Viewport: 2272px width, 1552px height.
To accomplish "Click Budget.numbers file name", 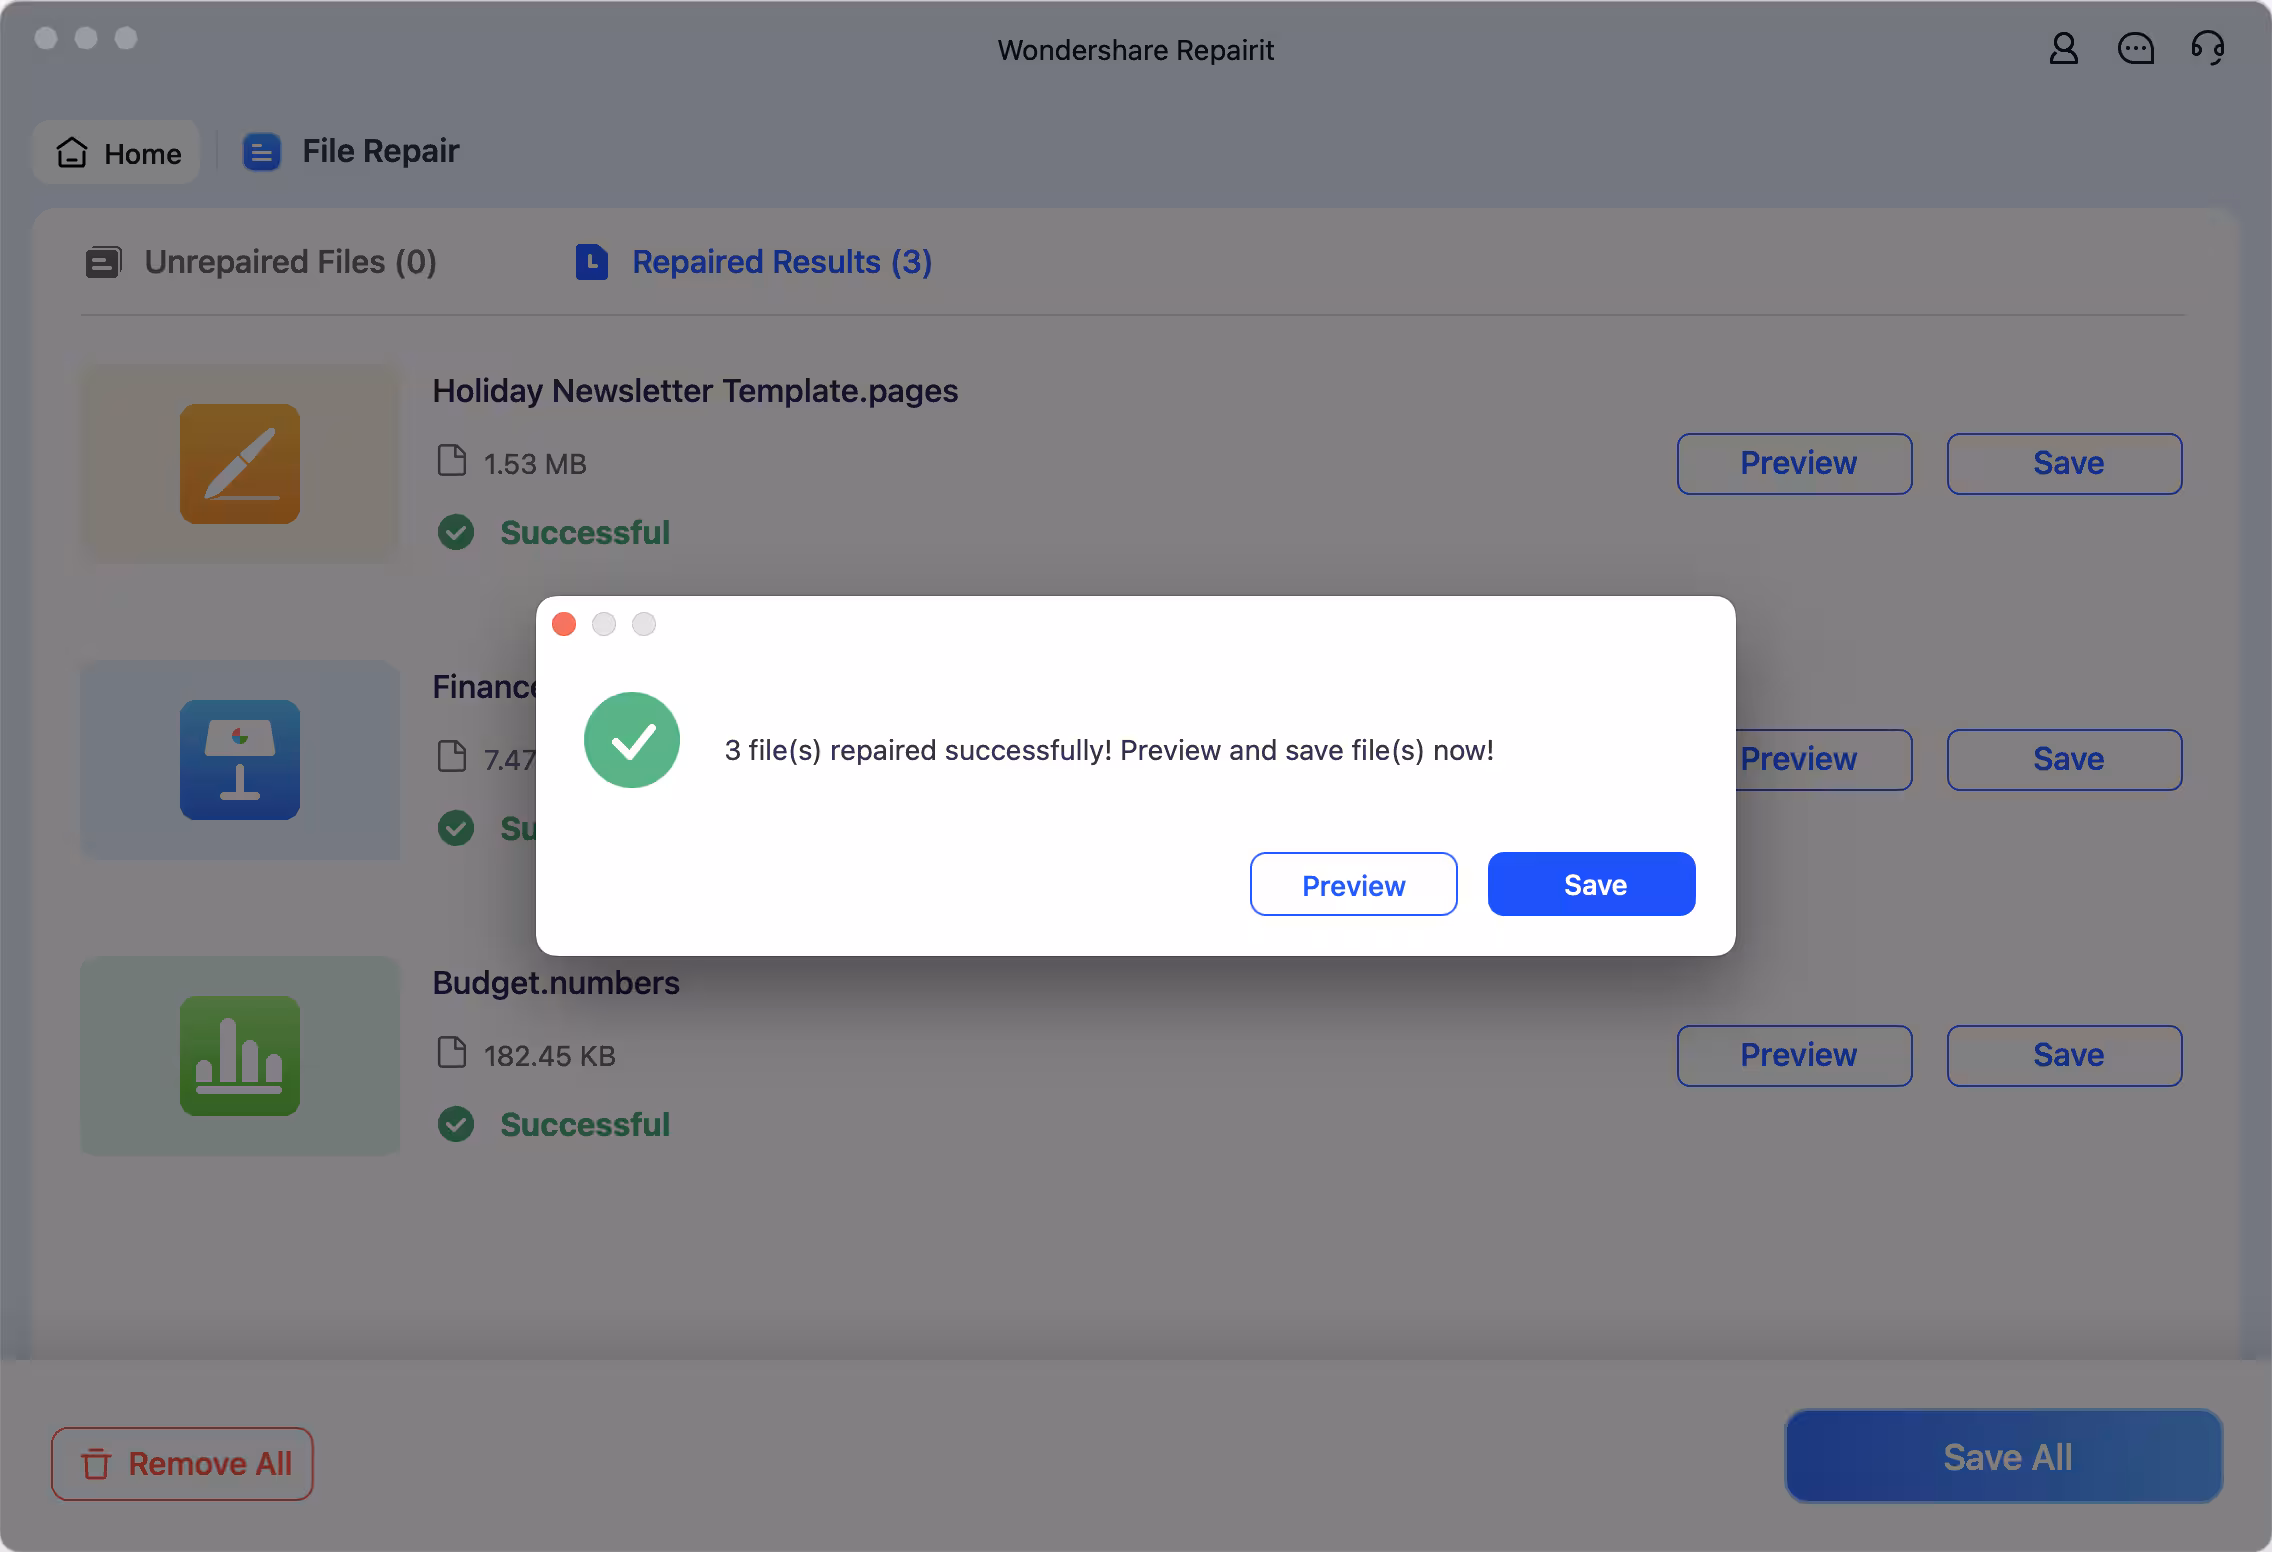I will (556, 983).
